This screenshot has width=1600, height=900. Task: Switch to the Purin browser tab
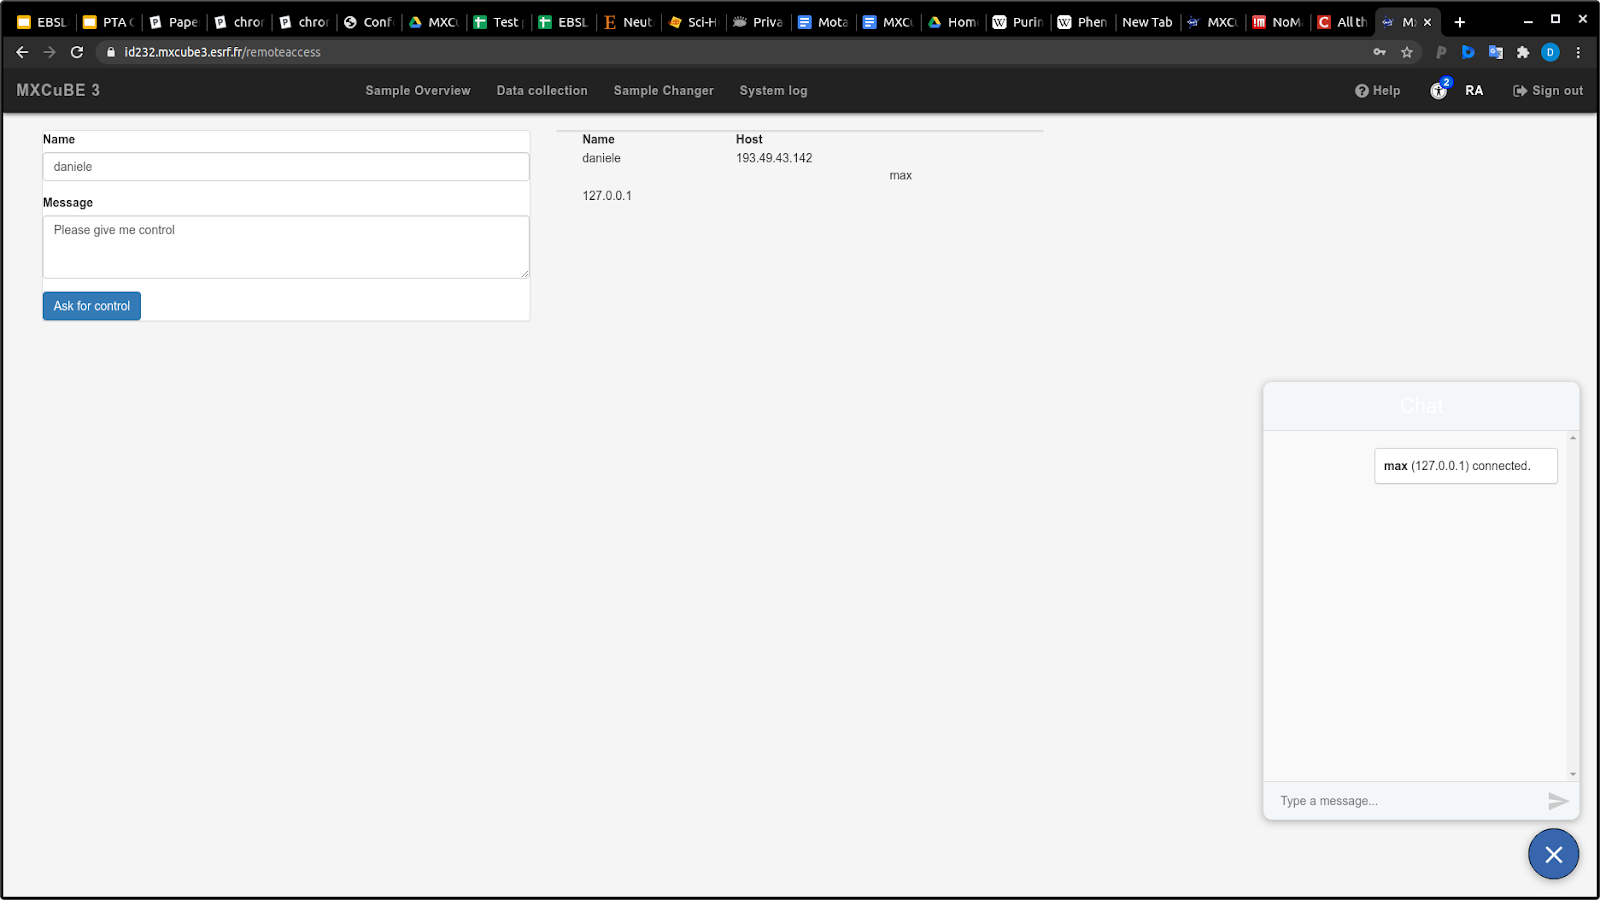click(1019, 22)
